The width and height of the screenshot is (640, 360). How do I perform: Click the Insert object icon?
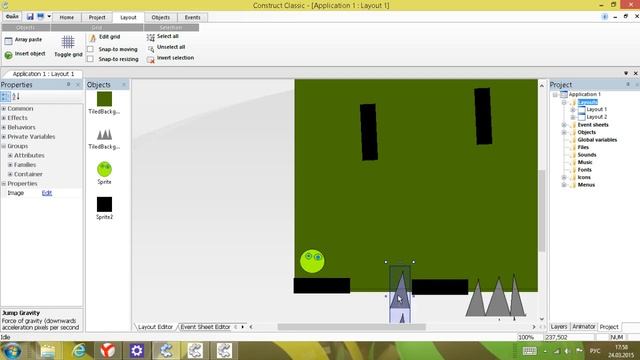(8, 55)
